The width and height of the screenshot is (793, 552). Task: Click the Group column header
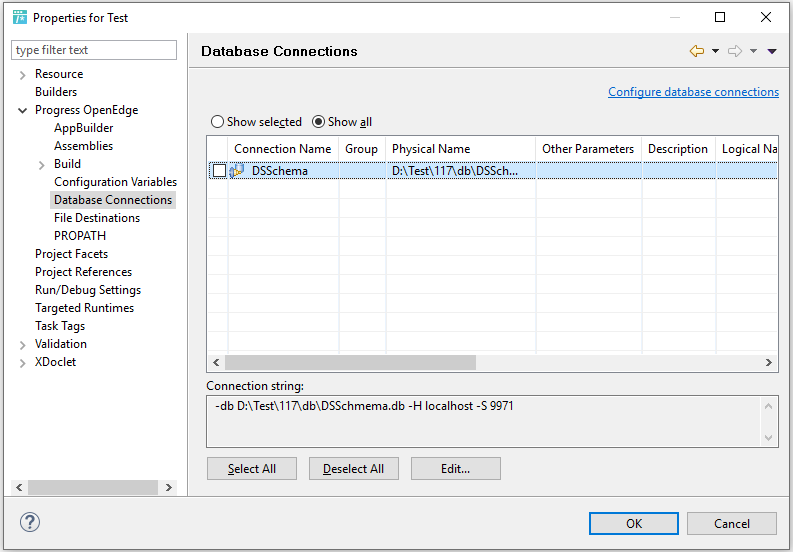[x=362, y=149]
